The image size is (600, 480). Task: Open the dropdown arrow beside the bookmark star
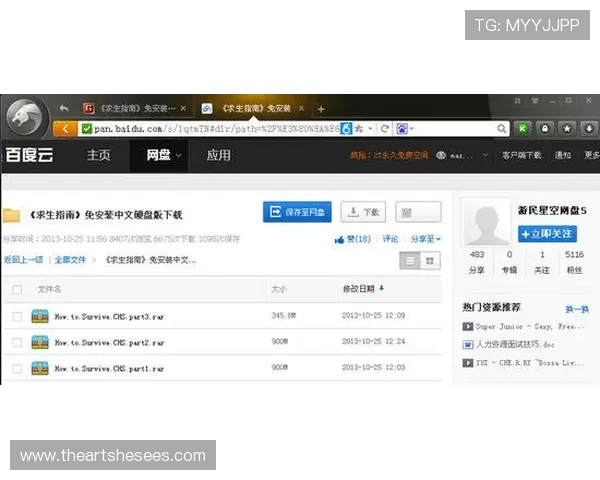point(370,129)
